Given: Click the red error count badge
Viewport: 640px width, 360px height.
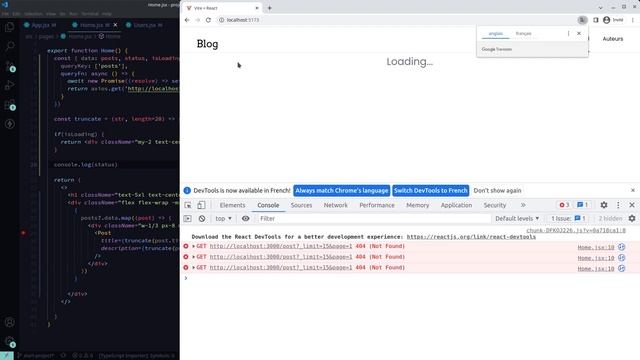Looking at the screenshot, I should pyautogui.click(x=564, y=205).
